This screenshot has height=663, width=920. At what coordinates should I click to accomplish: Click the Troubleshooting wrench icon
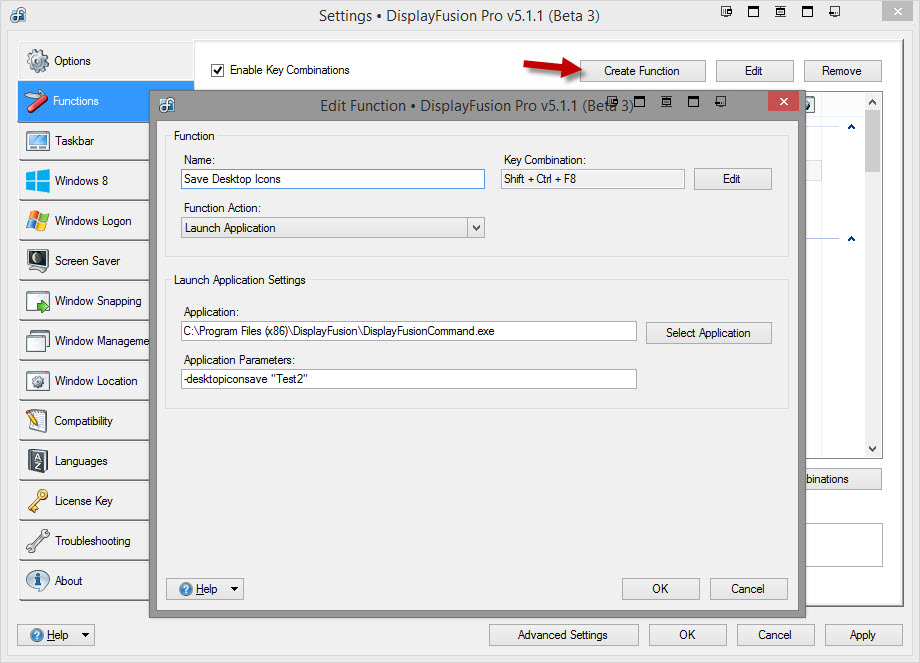[38, 541]
